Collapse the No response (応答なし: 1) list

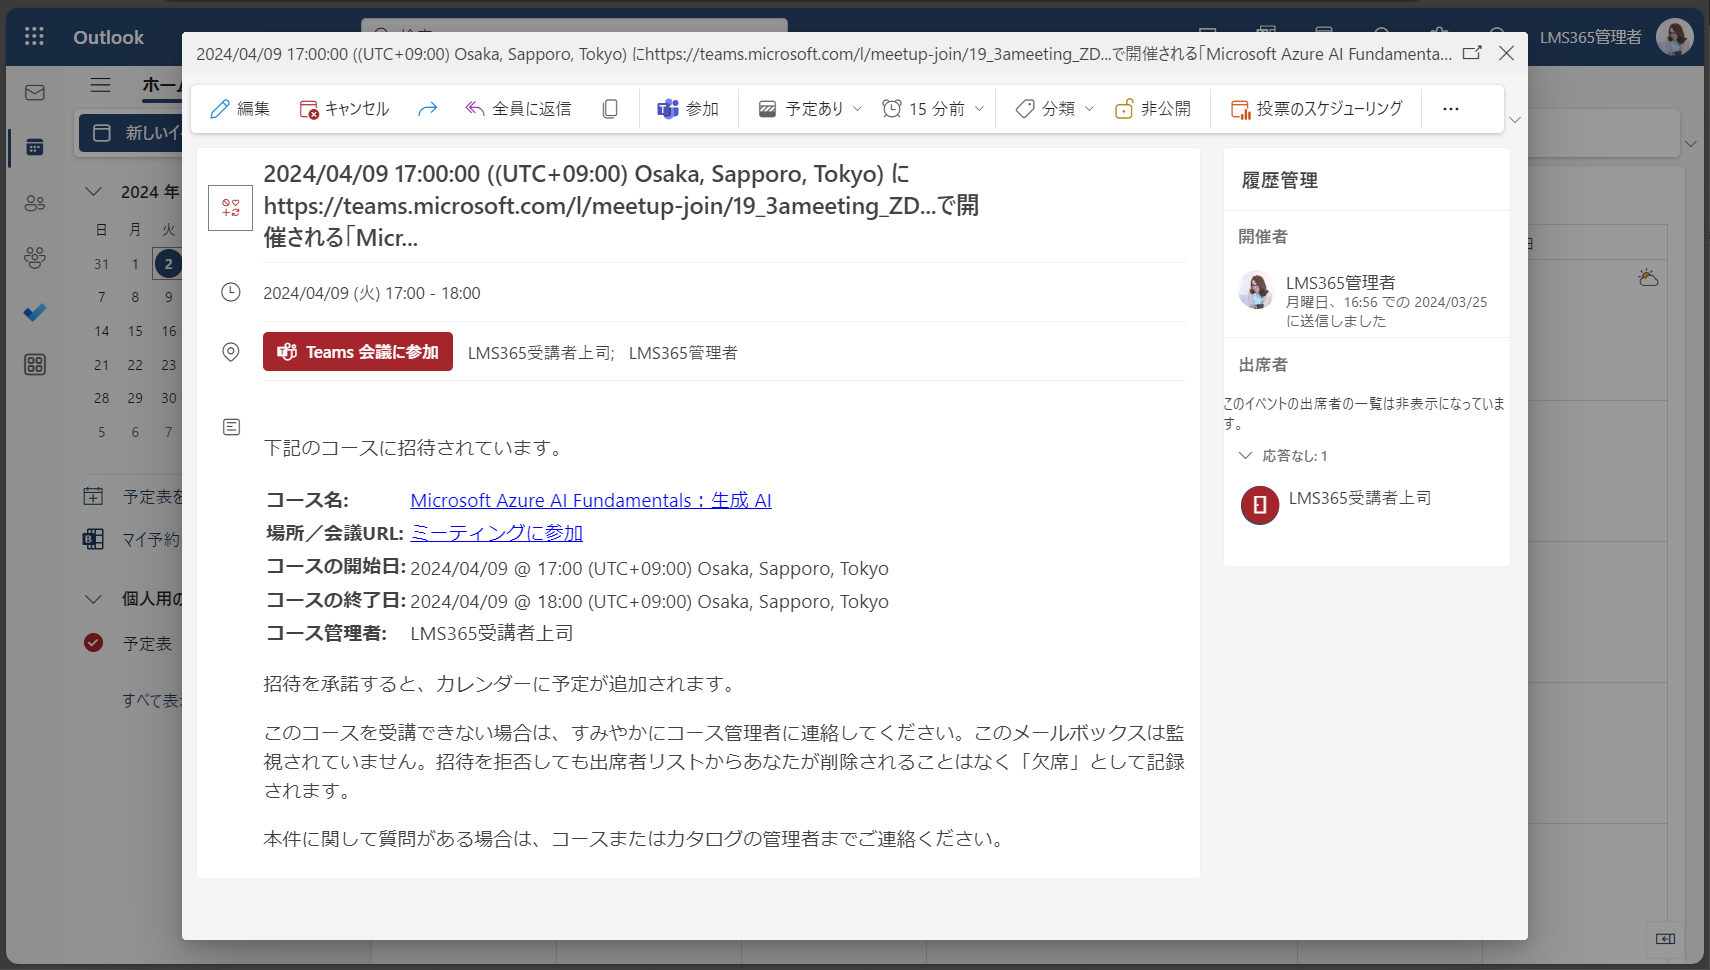point(1245,456)
